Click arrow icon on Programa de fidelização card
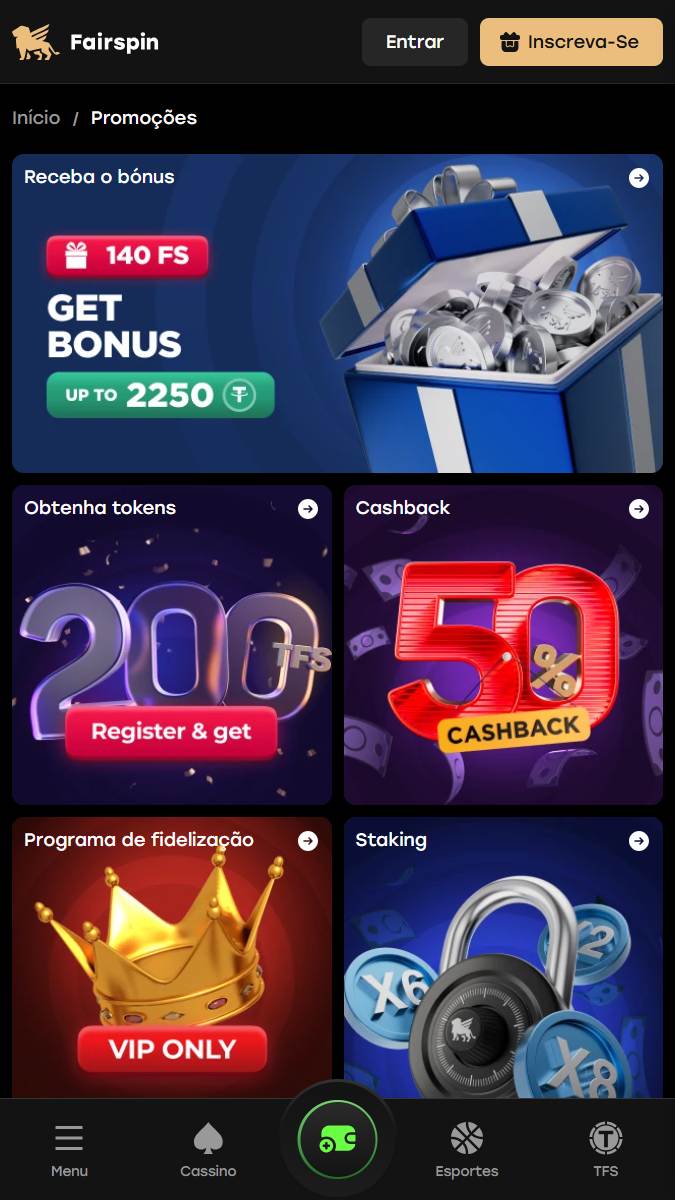Screen dimensions: 675x1200 tap(308, 841)
